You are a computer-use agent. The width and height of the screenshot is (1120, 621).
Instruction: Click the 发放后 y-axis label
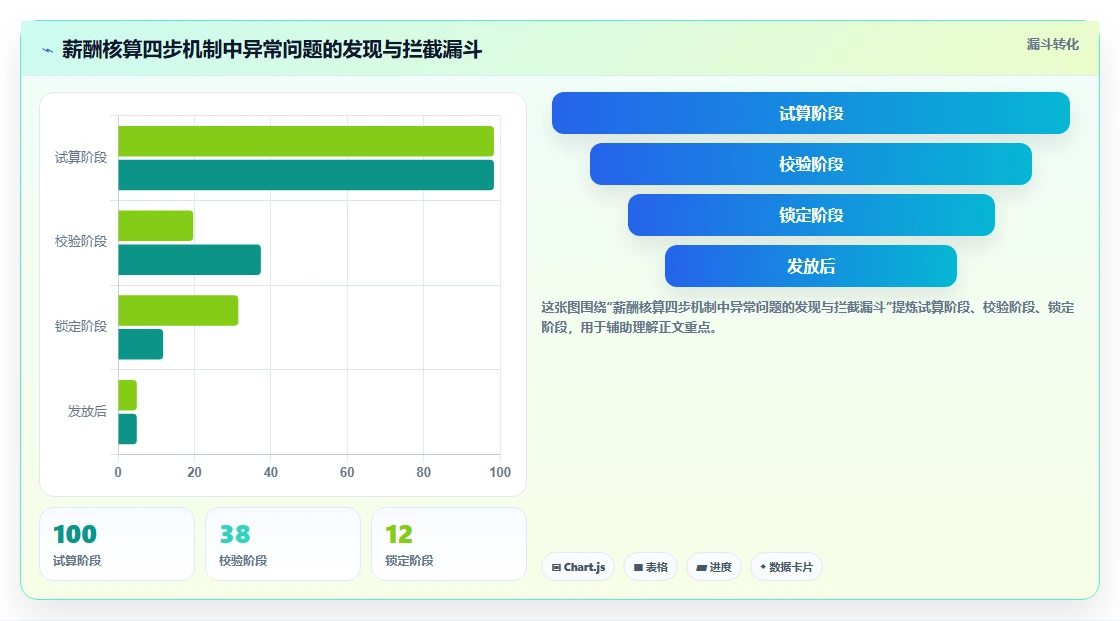click(x=87, y=411)
